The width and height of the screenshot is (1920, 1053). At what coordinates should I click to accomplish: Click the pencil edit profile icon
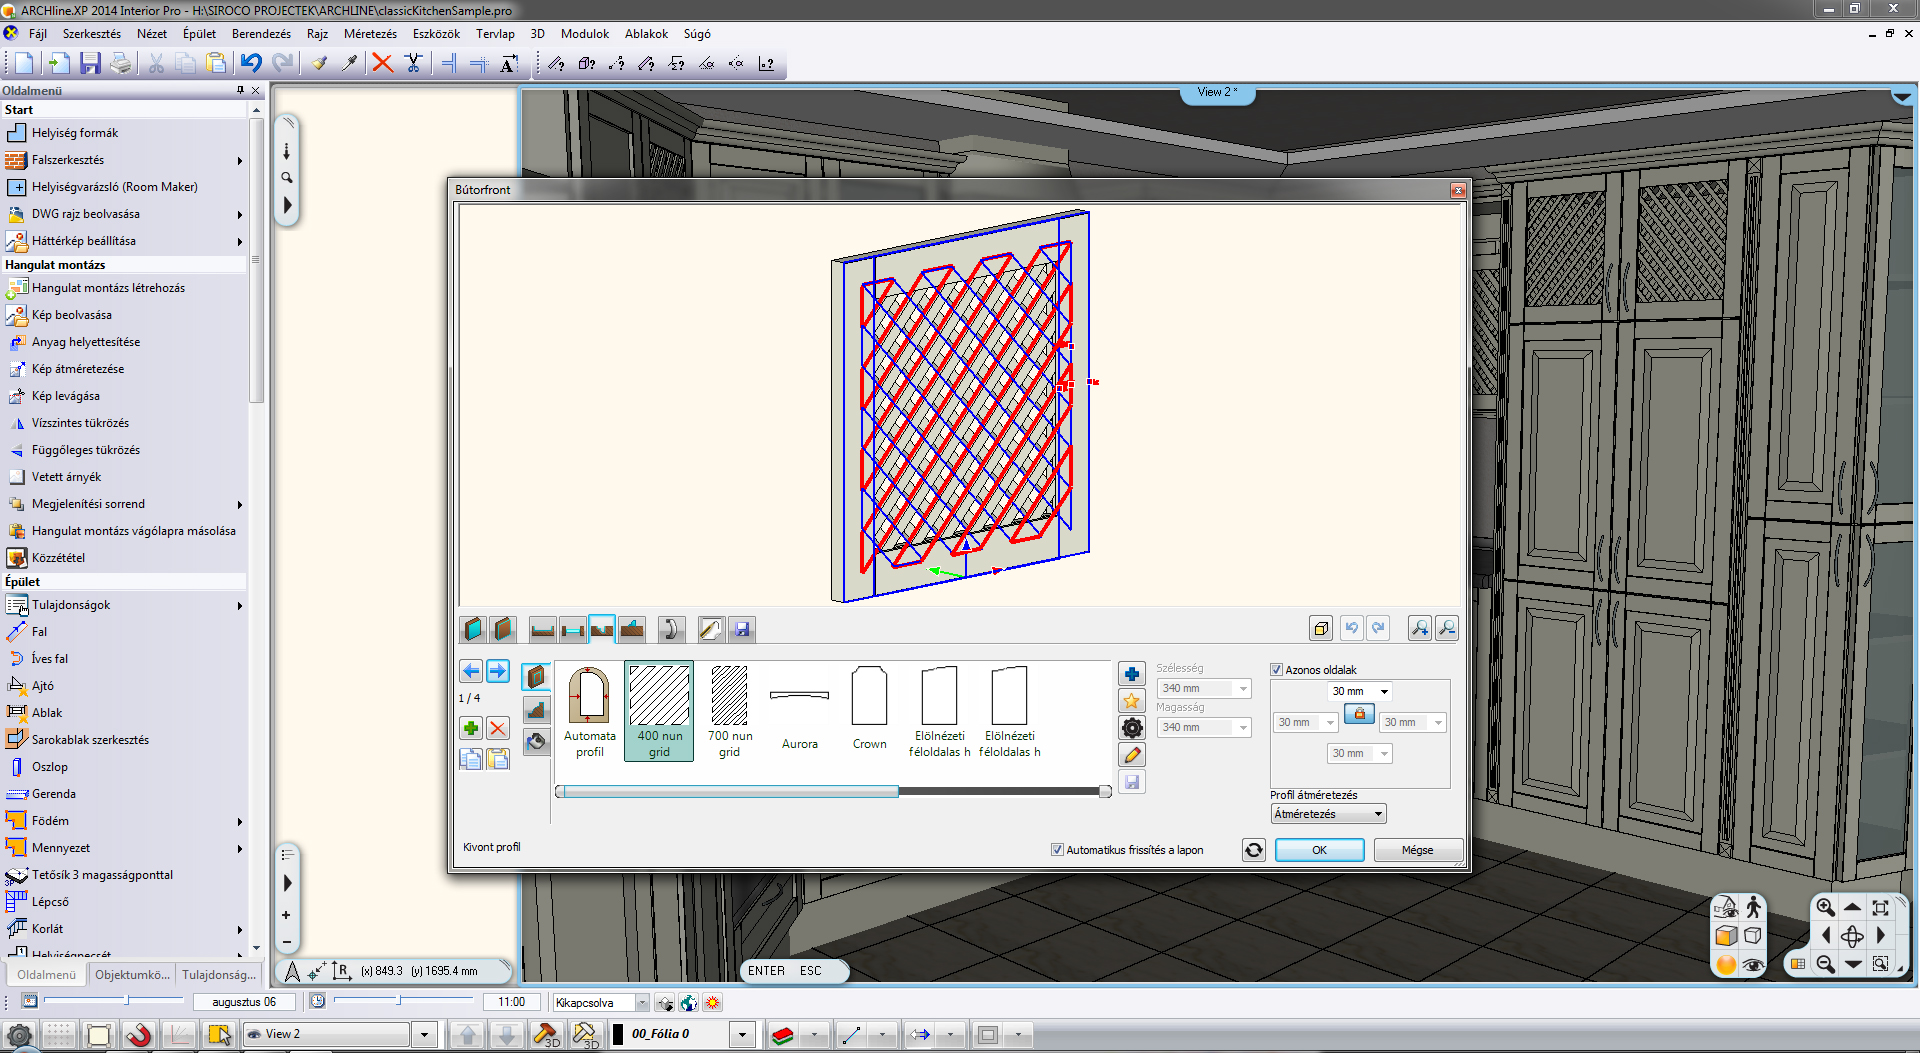pyautogui.click(x=1132, y=755)
